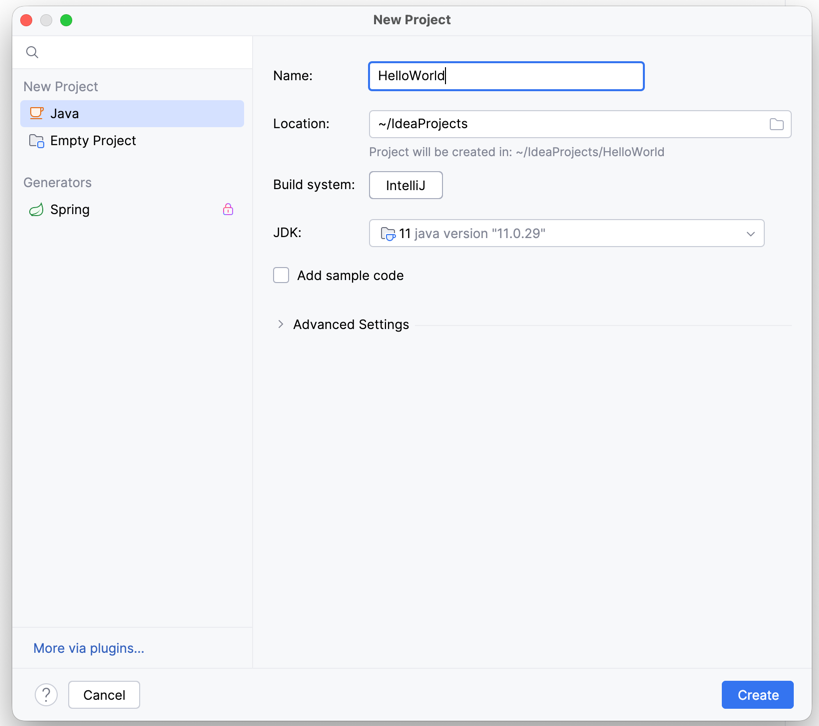Image resolution: width=819 pixels, height=726 pixels.
Task: Focus the Location path text field
Action: point(565,124)
